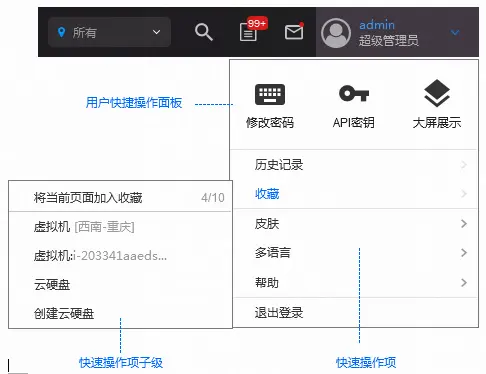Click the 4/10 favorites count

[x=213, y=198]
